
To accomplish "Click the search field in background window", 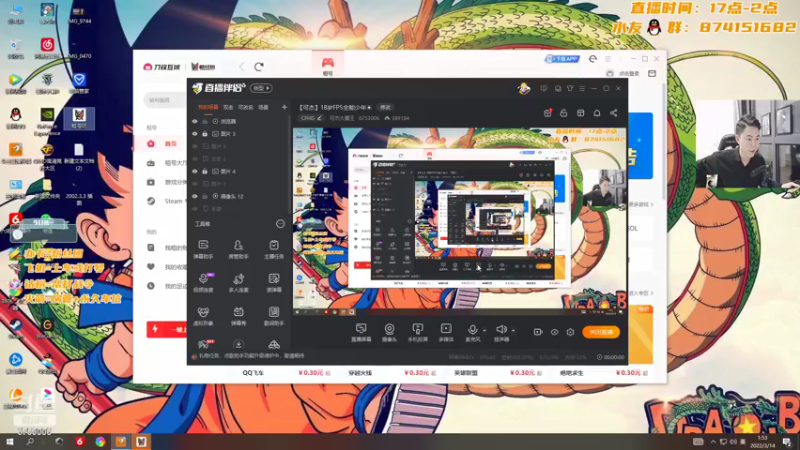I will point(165,101).
